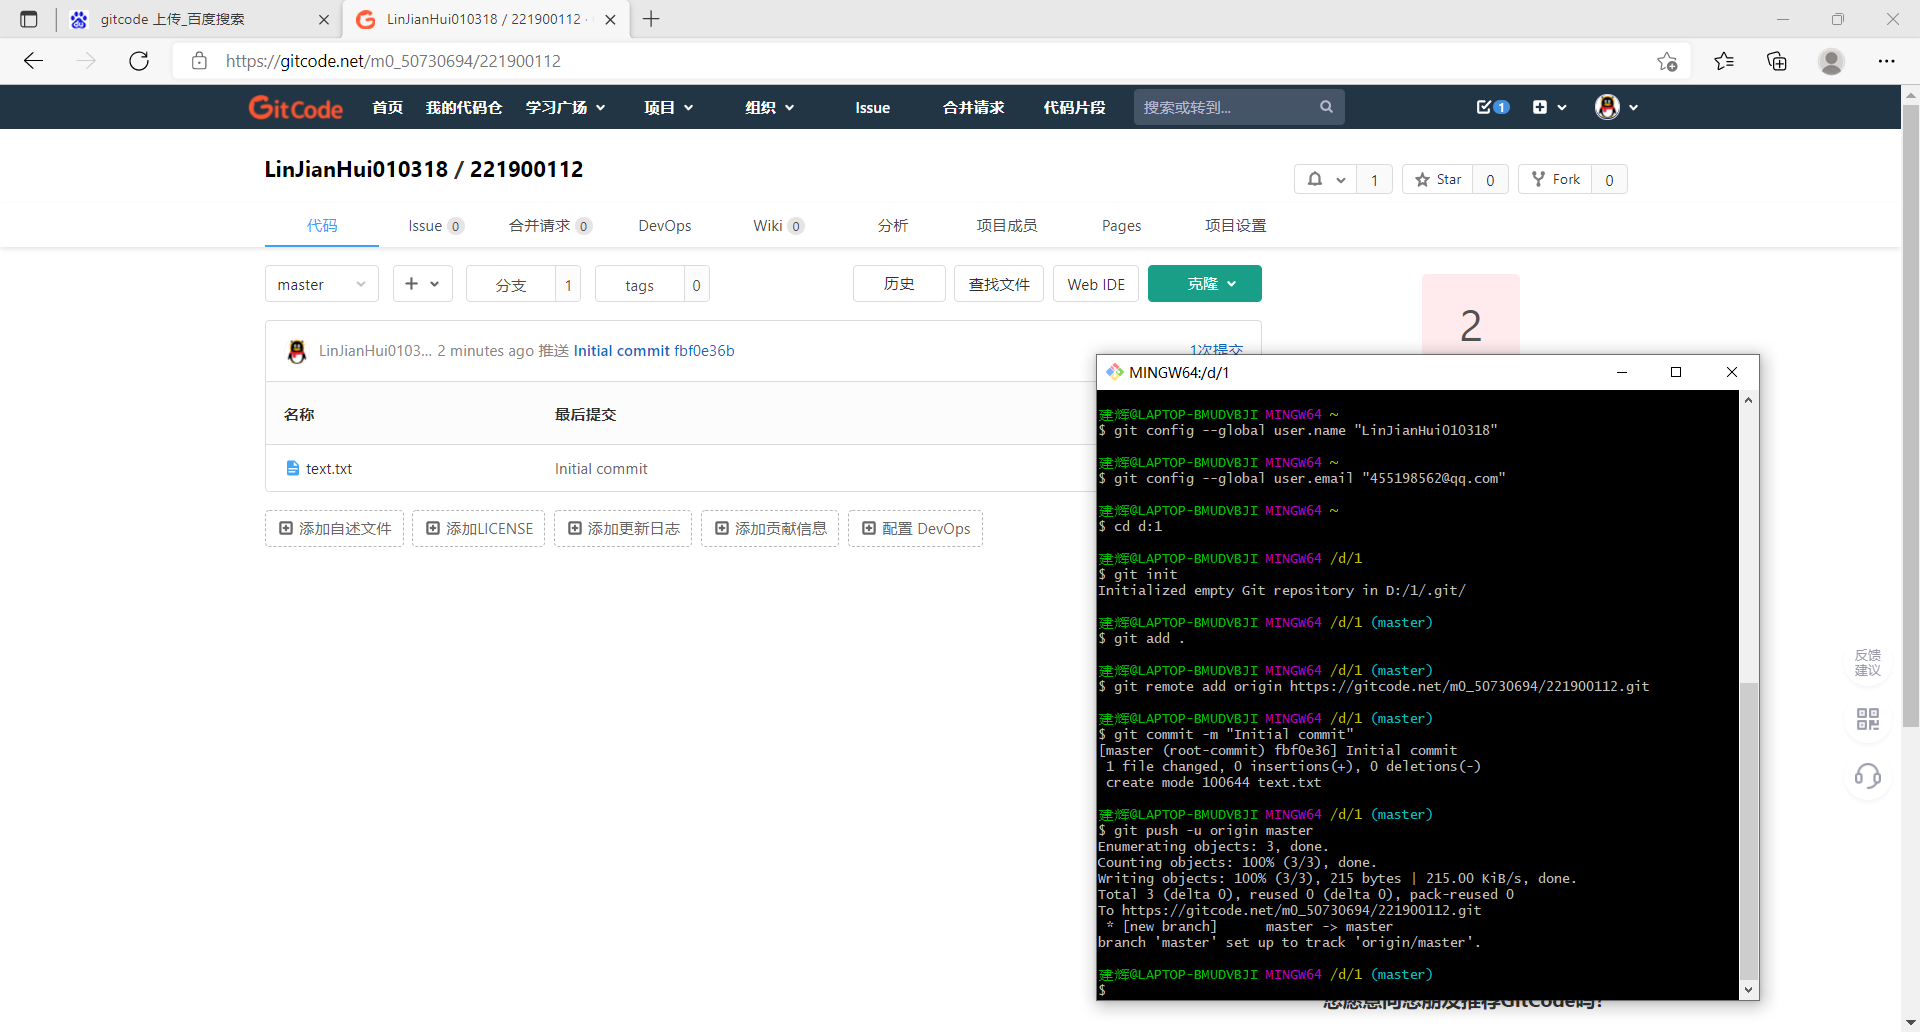This screenshot has width=1920, height=1032.
Task: Close the gitcode Baidu search tab
Action: [x=323, y=19]
